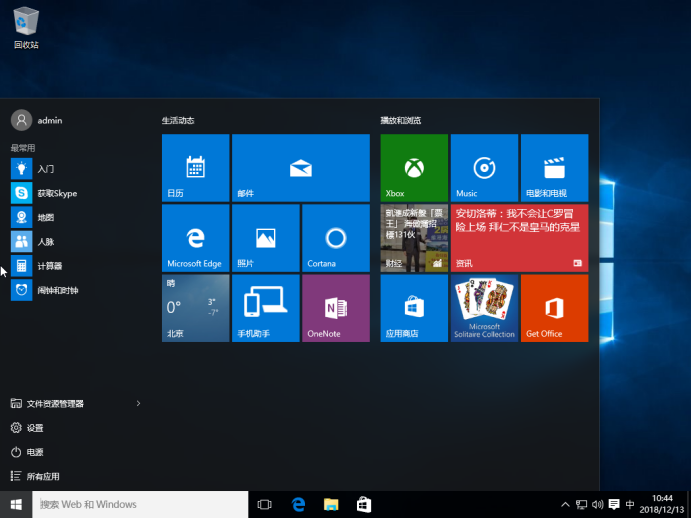The height and width of the screenshot is (519, 692).
Task: Open the Microsoft Edge tile
Action: click(195, 238)
